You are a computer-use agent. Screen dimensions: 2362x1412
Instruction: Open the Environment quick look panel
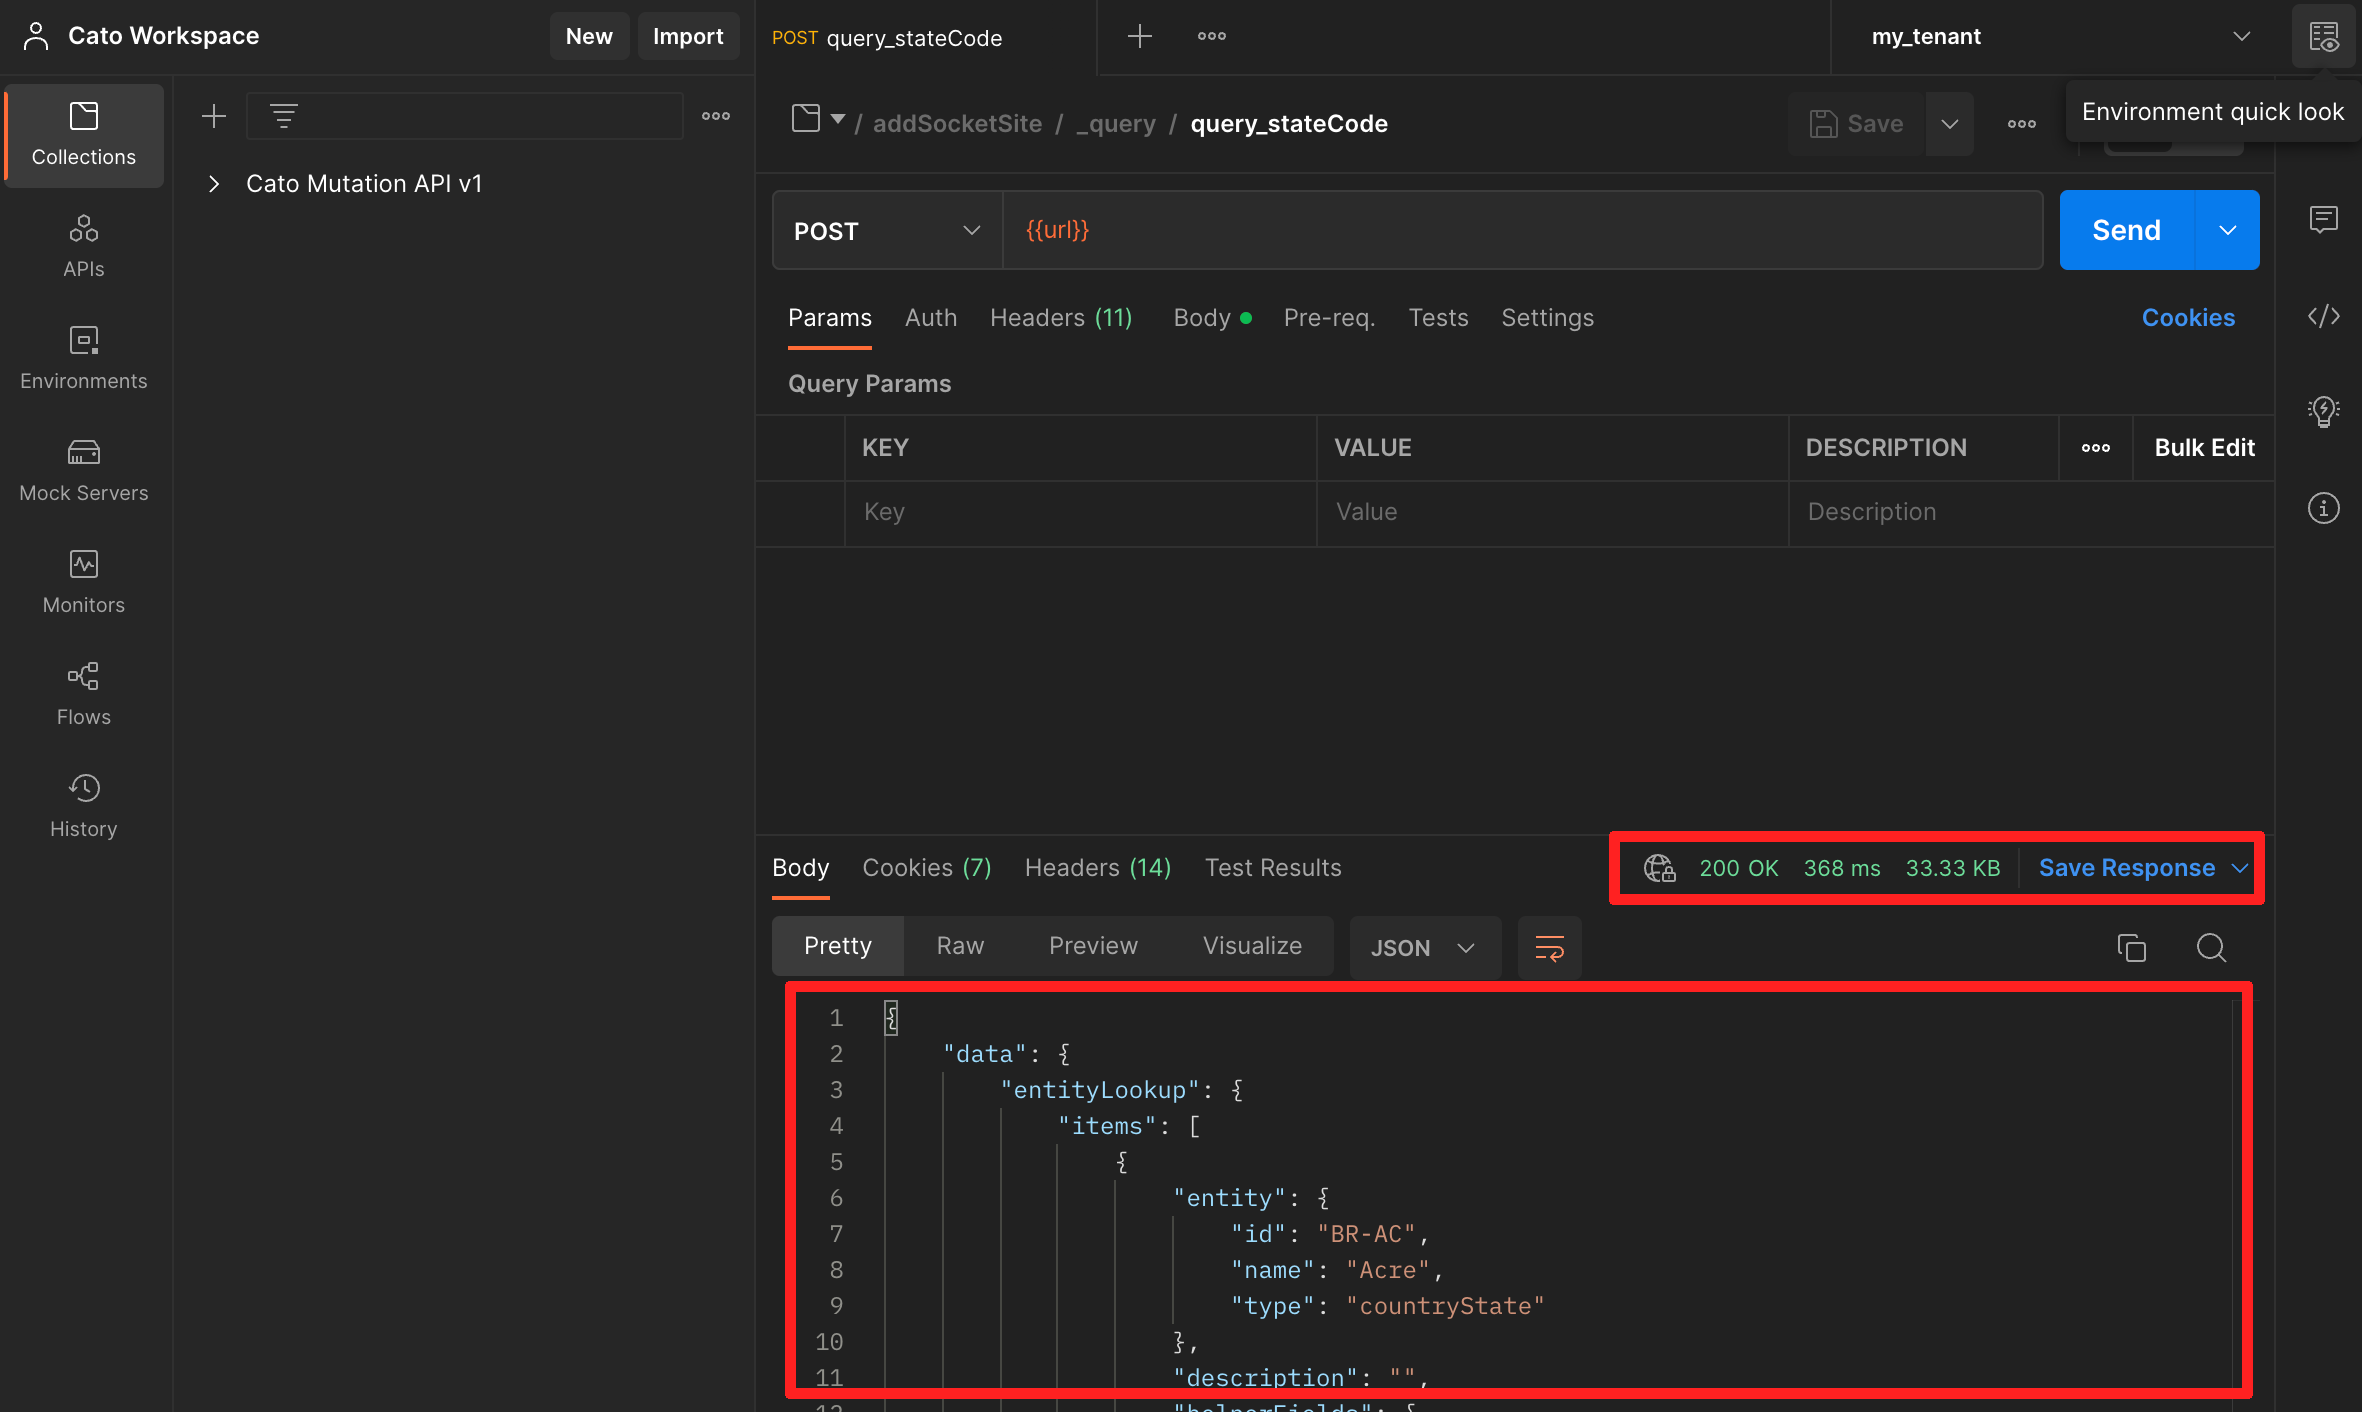click(2324, 36)
